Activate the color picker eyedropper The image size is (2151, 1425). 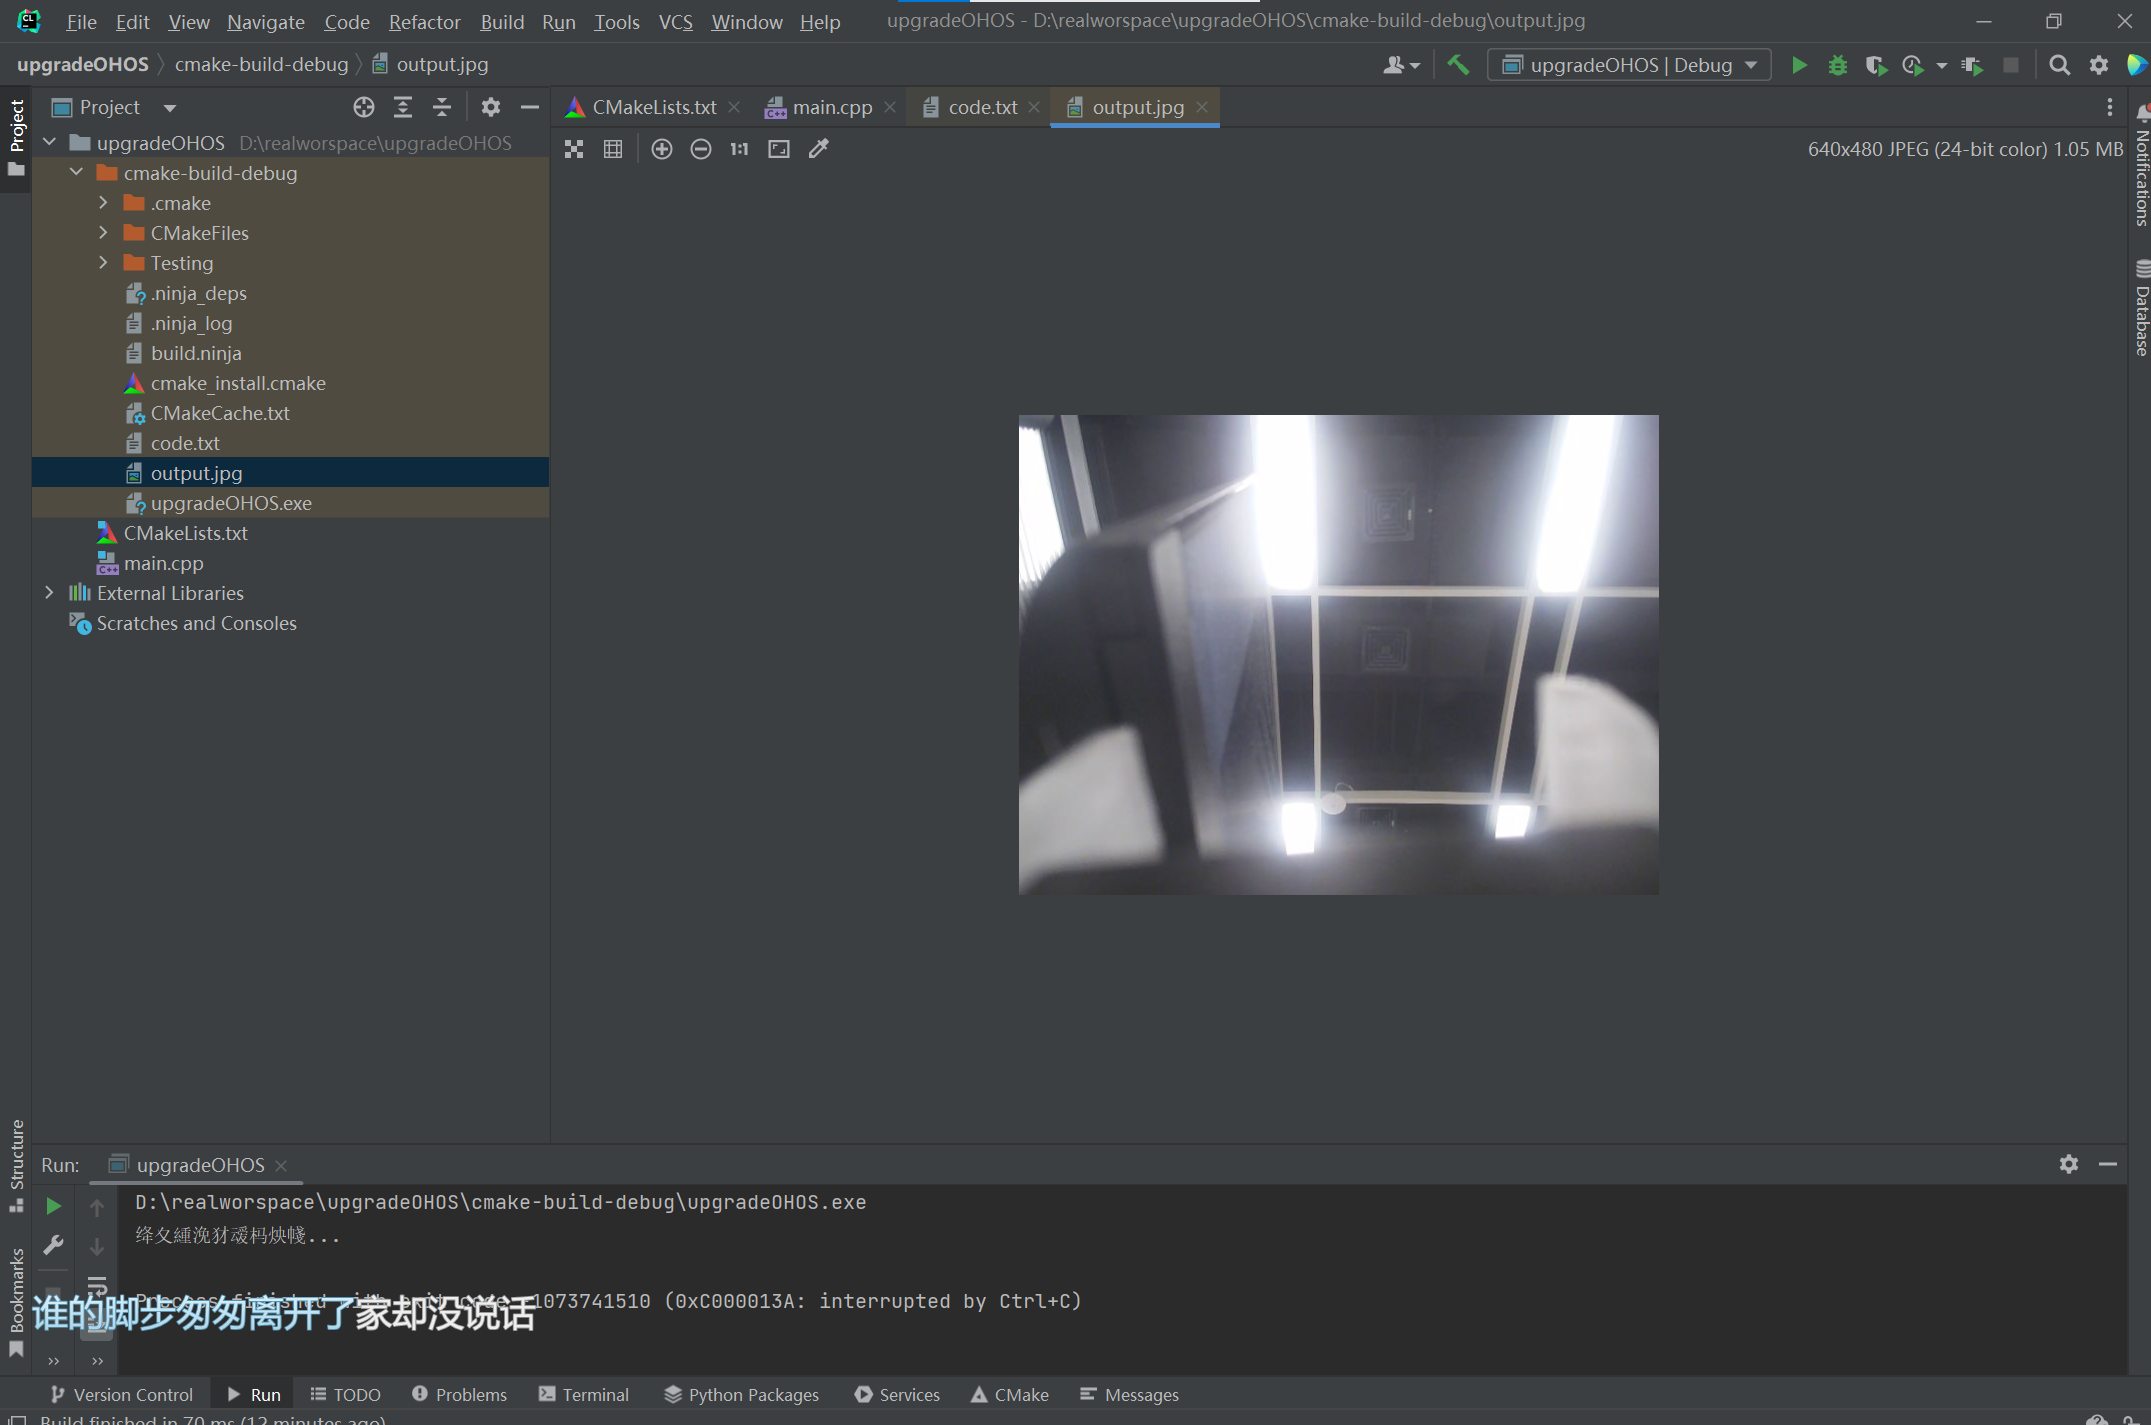819,149
